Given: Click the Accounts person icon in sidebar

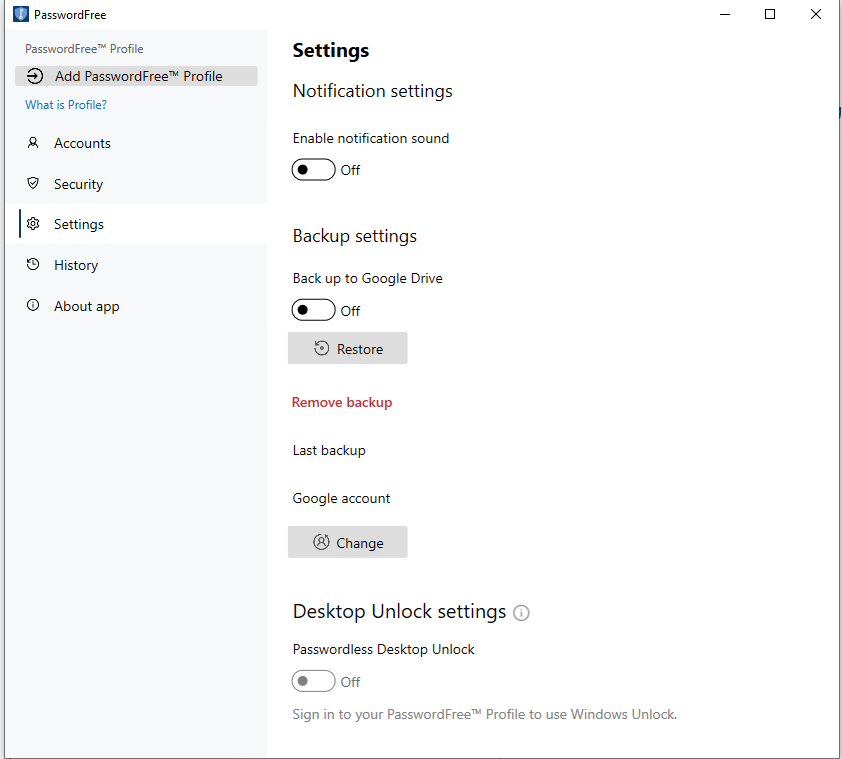Looking at the screenshot, I should (x=33, y=143).
